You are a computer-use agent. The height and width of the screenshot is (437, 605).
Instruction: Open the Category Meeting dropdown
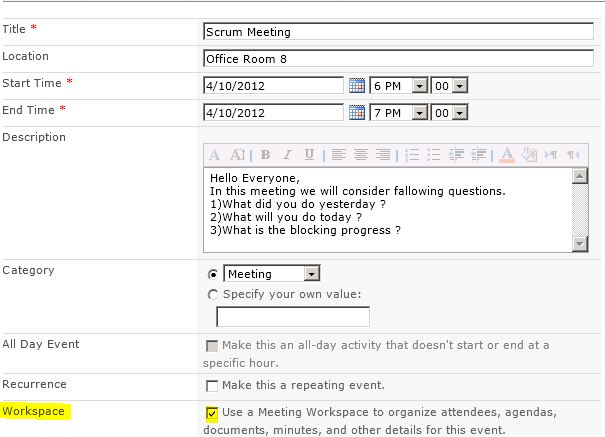tap(312, 274)
